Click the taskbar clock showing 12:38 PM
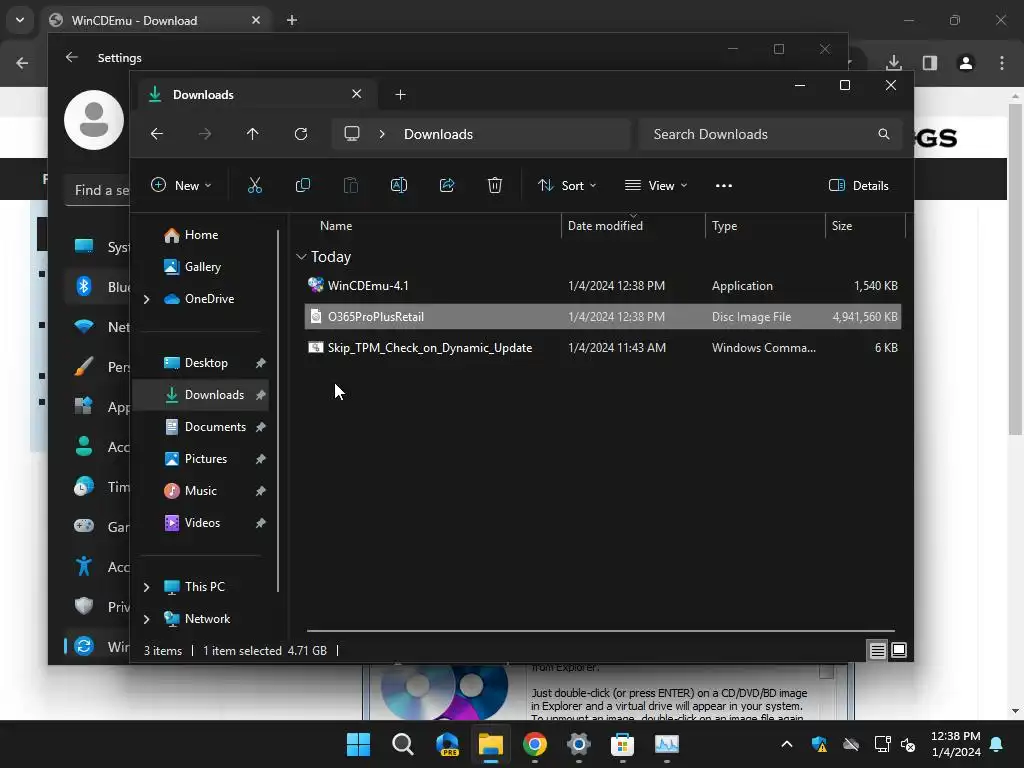This screenshot has width=1024, height=768. tap(955, 744)
